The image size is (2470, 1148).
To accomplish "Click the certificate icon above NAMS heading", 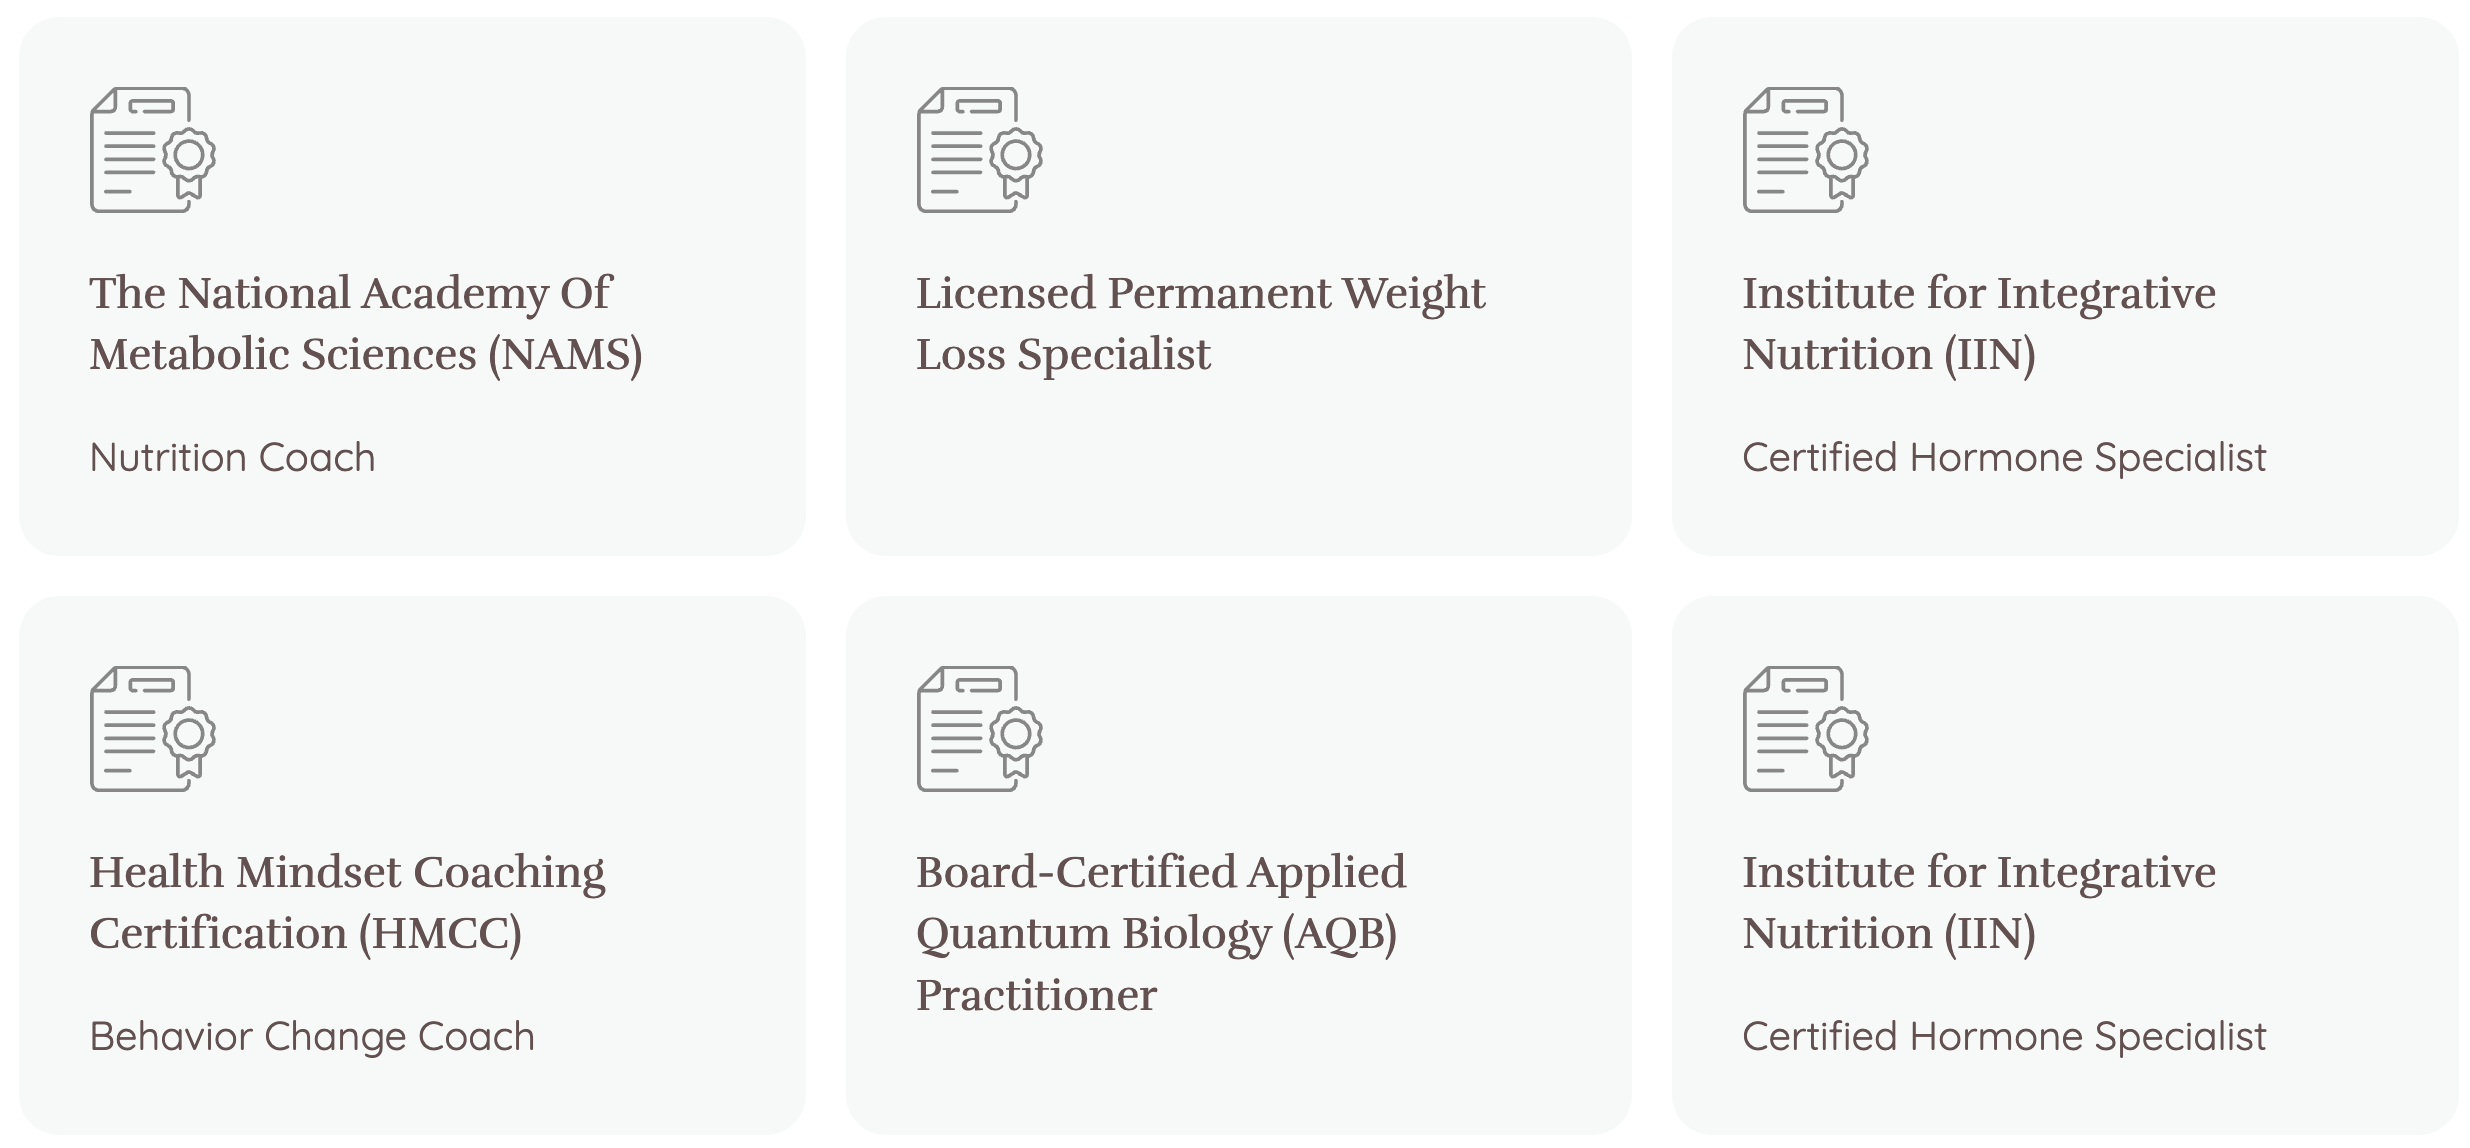I will click(x=153, y=150).
